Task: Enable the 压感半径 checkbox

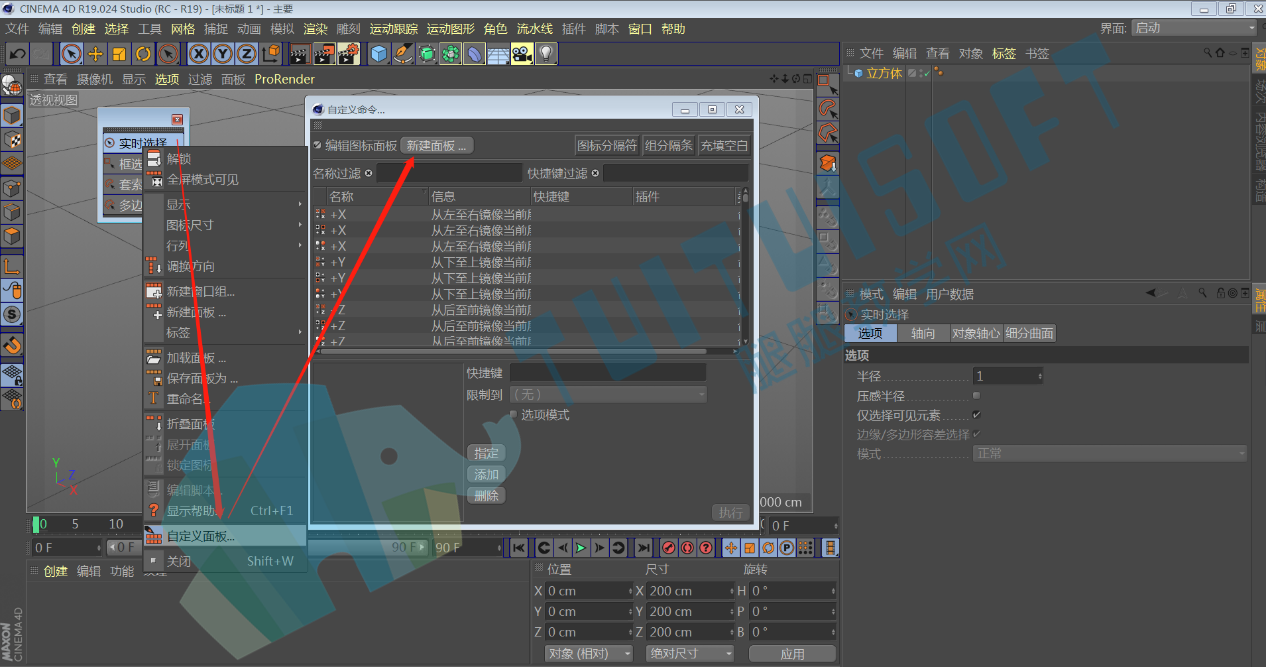Action: coord(977,396)
